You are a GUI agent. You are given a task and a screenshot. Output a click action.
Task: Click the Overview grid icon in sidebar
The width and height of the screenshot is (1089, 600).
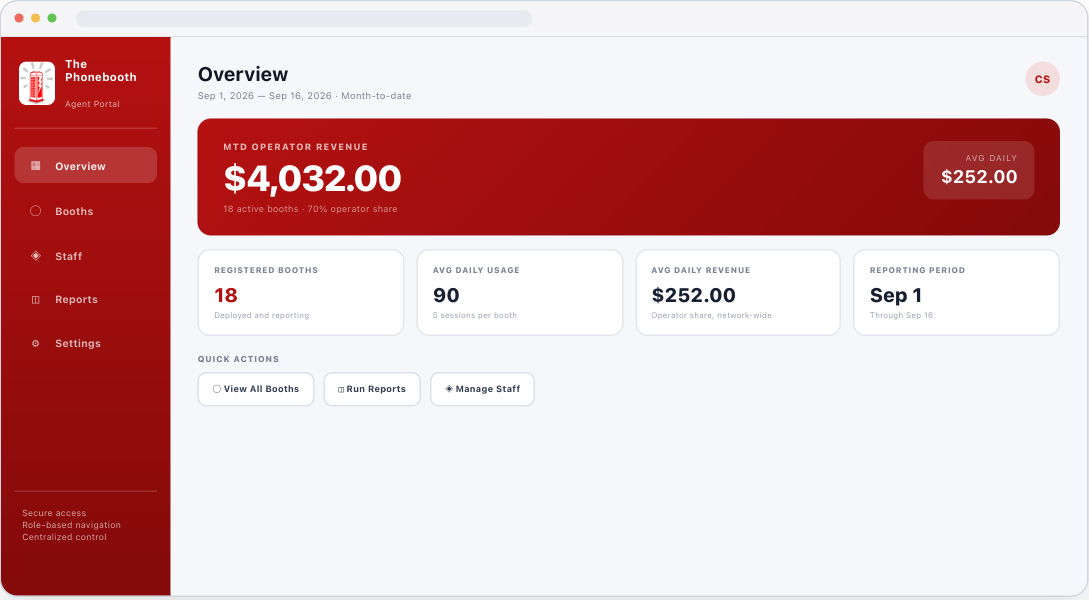click(35, 166)
